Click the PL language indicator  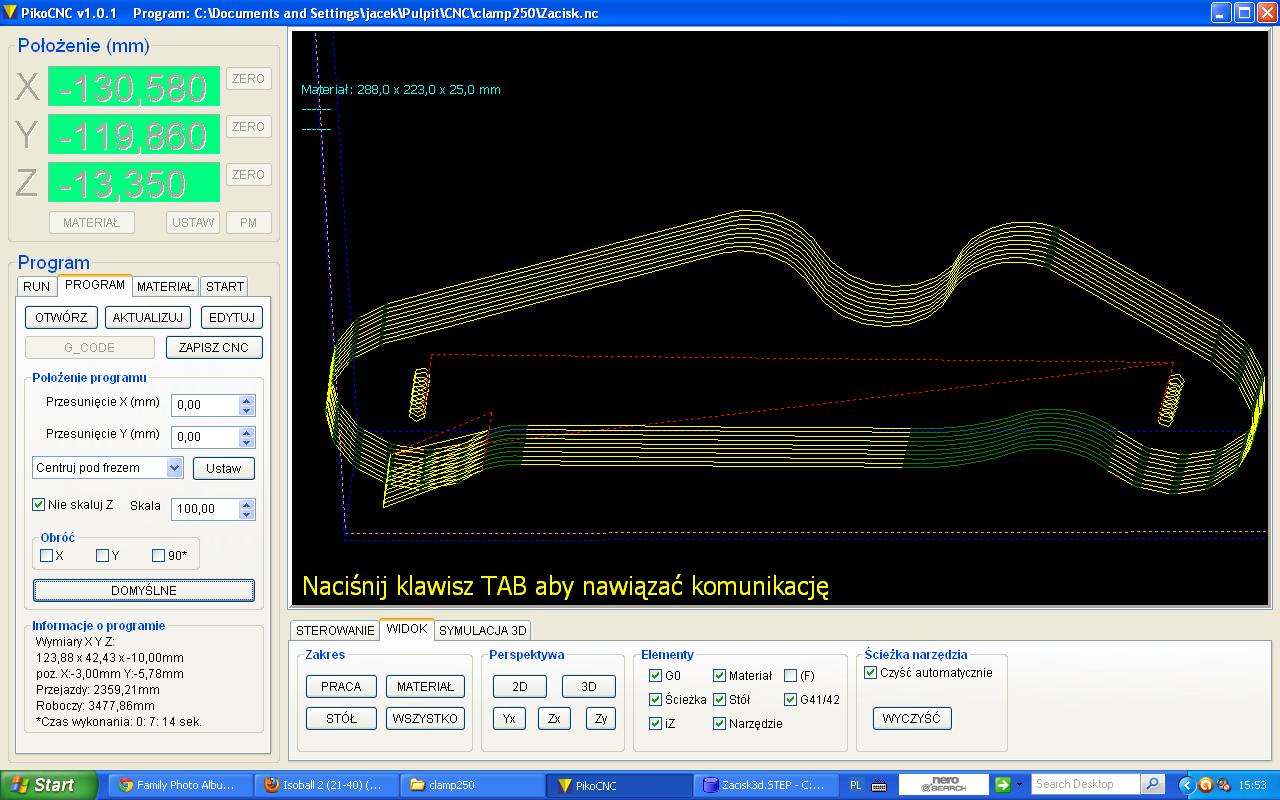856,785
